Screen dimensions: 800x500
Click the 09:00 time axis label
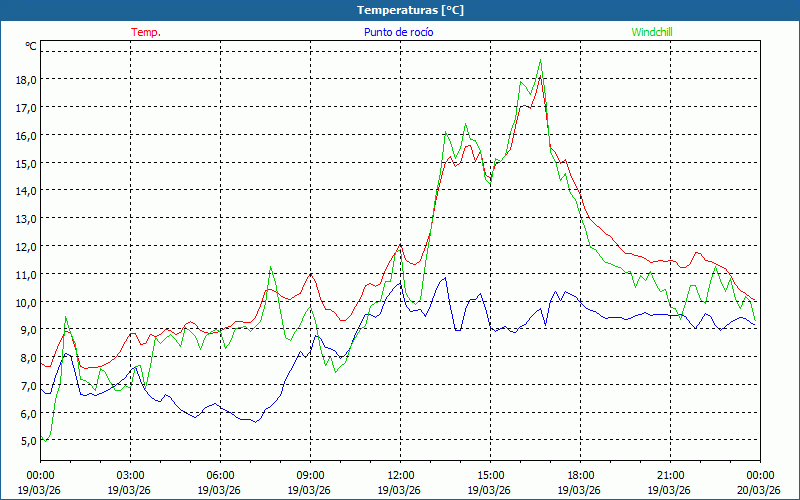point(310,475)
